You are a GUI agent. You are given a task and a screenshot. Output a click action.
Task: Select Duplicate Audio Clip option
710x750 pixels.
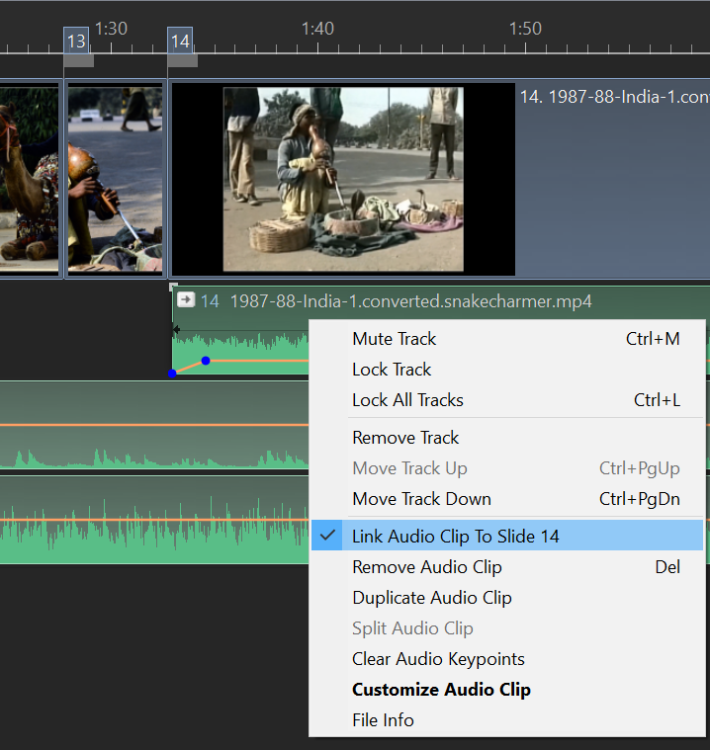click(431, 598)
